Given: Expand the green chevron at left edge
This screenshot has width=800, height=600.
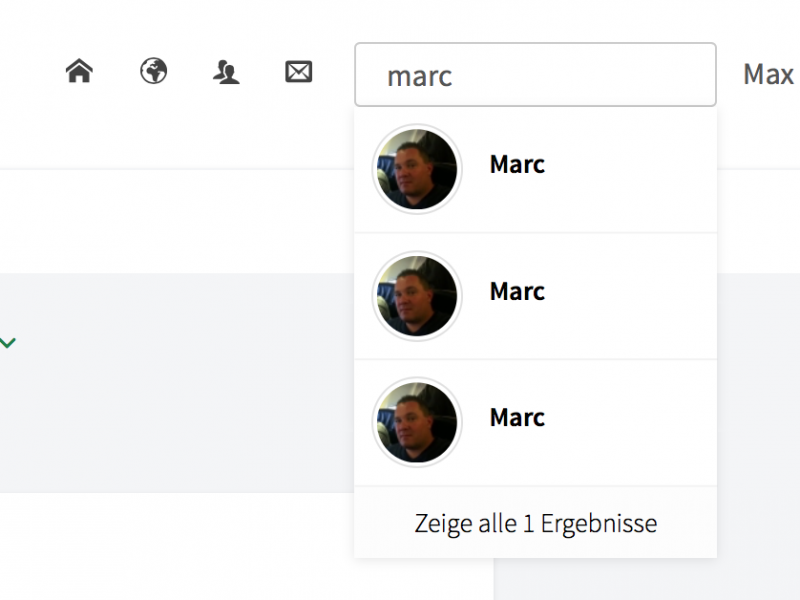Looking at the screenshot, I should [x=8, y=342].
